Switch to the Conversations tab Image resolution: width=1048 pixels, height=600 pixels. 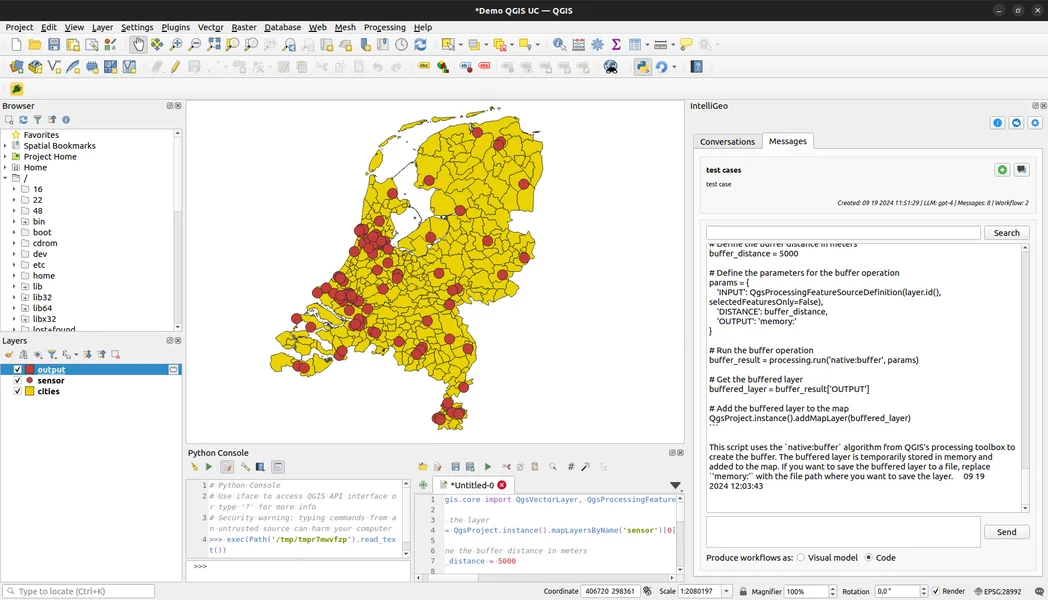pos(727,142)
